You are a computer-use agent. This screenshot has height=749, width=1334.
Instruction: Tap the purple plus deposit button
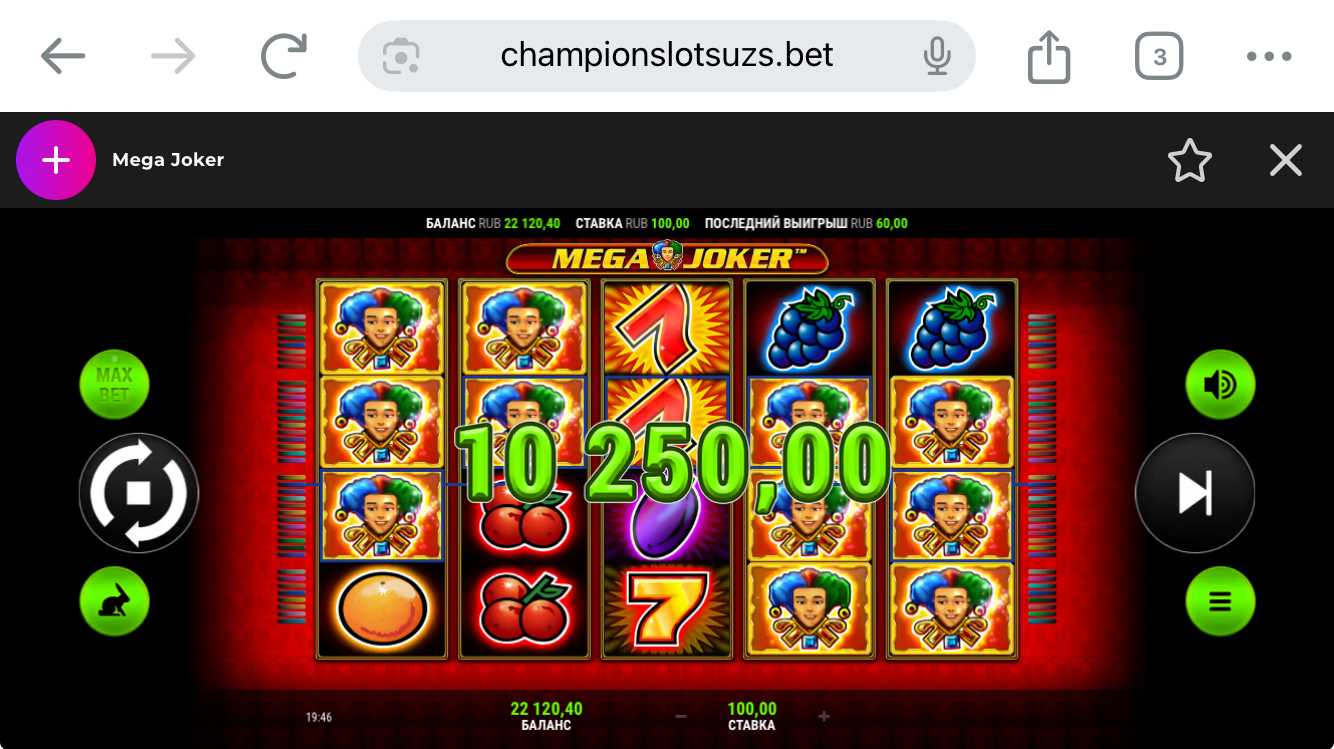[56, 160]
